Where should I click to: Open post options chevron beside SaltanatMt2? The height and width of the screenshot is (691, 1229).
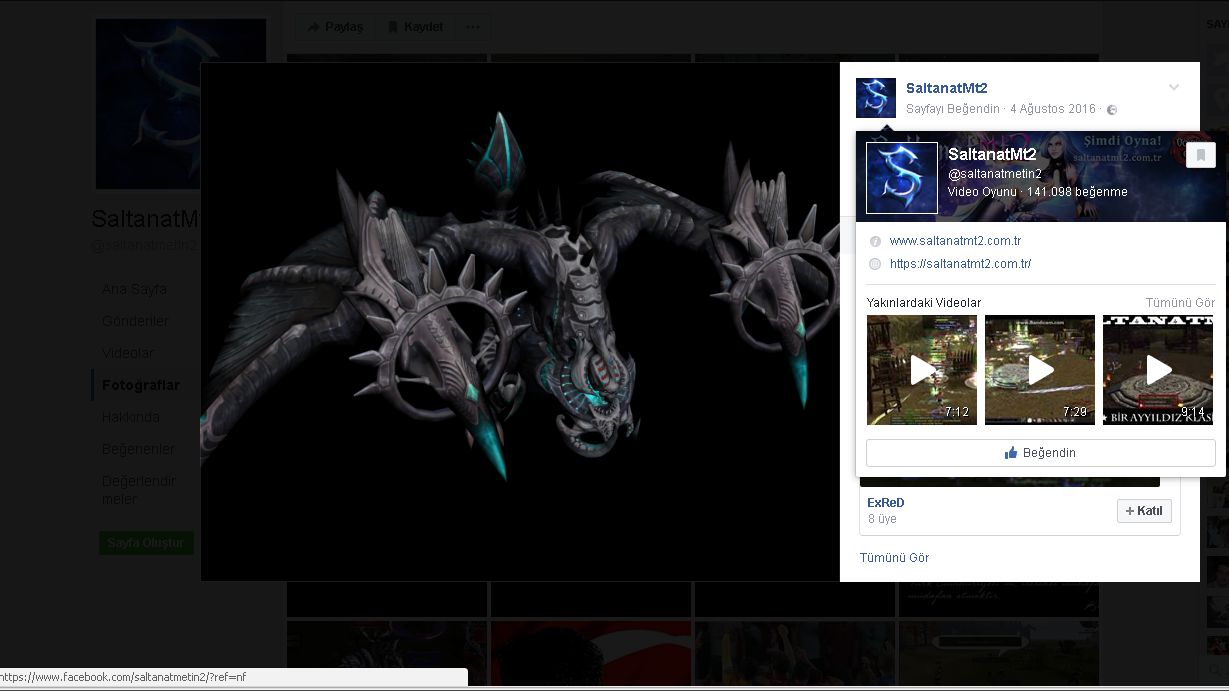1174,88
